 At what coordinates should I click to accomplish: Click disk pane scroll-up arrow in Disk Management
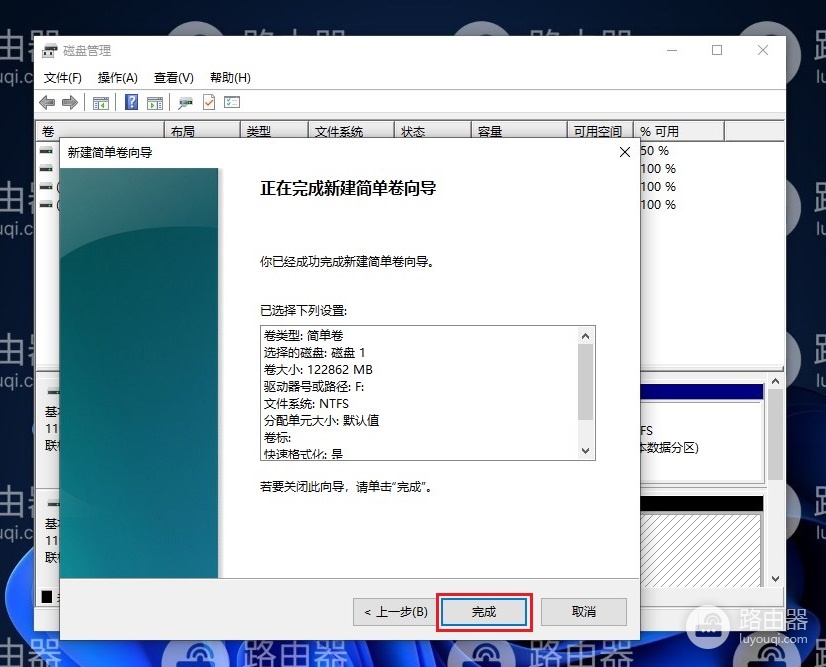click(775, 381)
